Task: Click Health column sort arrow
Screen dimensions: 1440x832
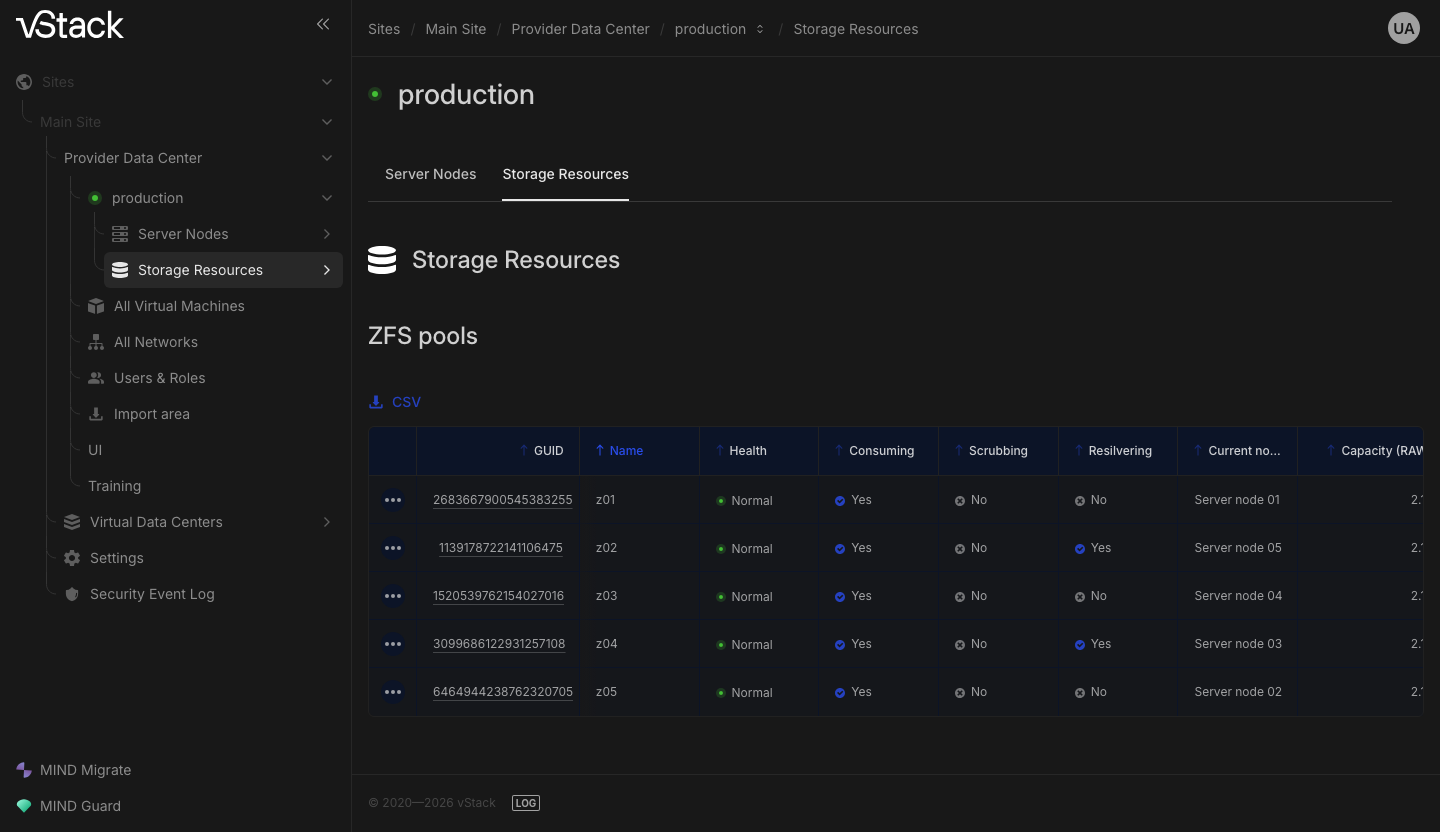Action: [x=720, y=451]
